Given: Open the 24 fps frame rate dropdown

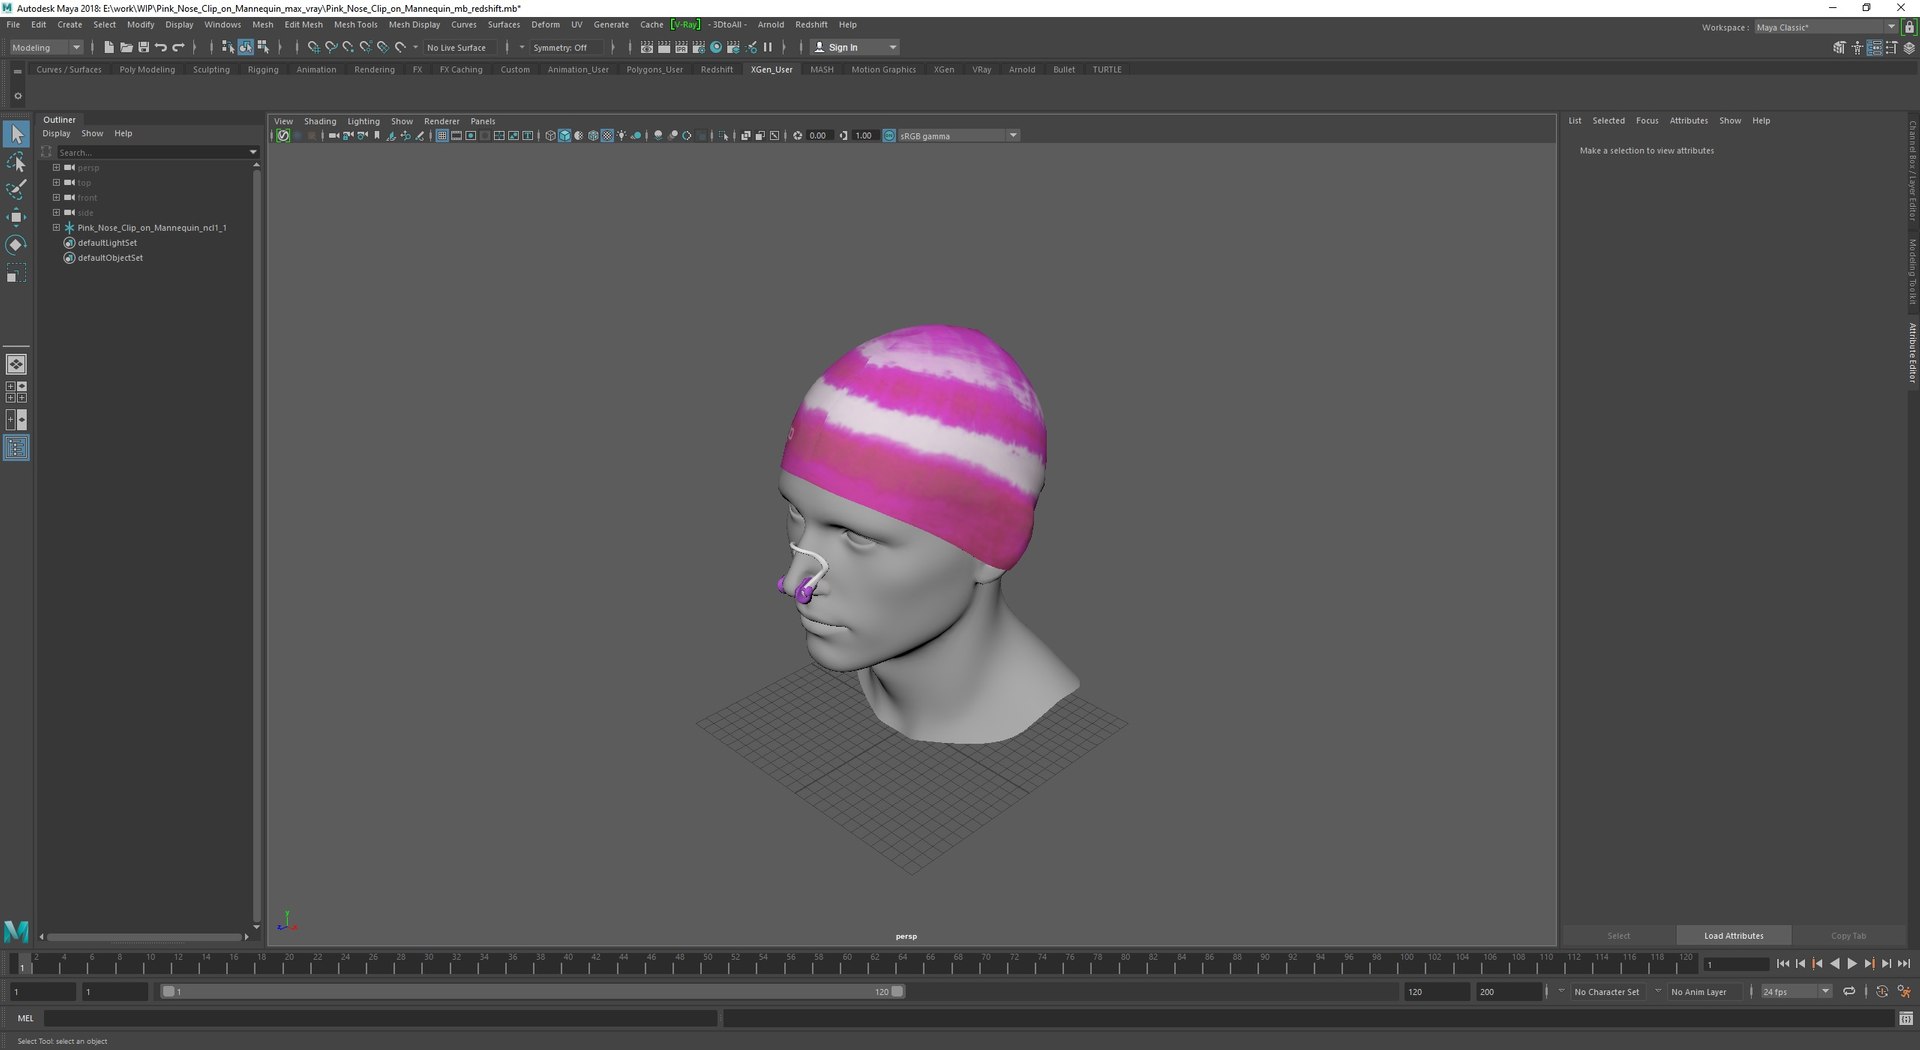Looking at the screenshot, I should coord(1796,992).
